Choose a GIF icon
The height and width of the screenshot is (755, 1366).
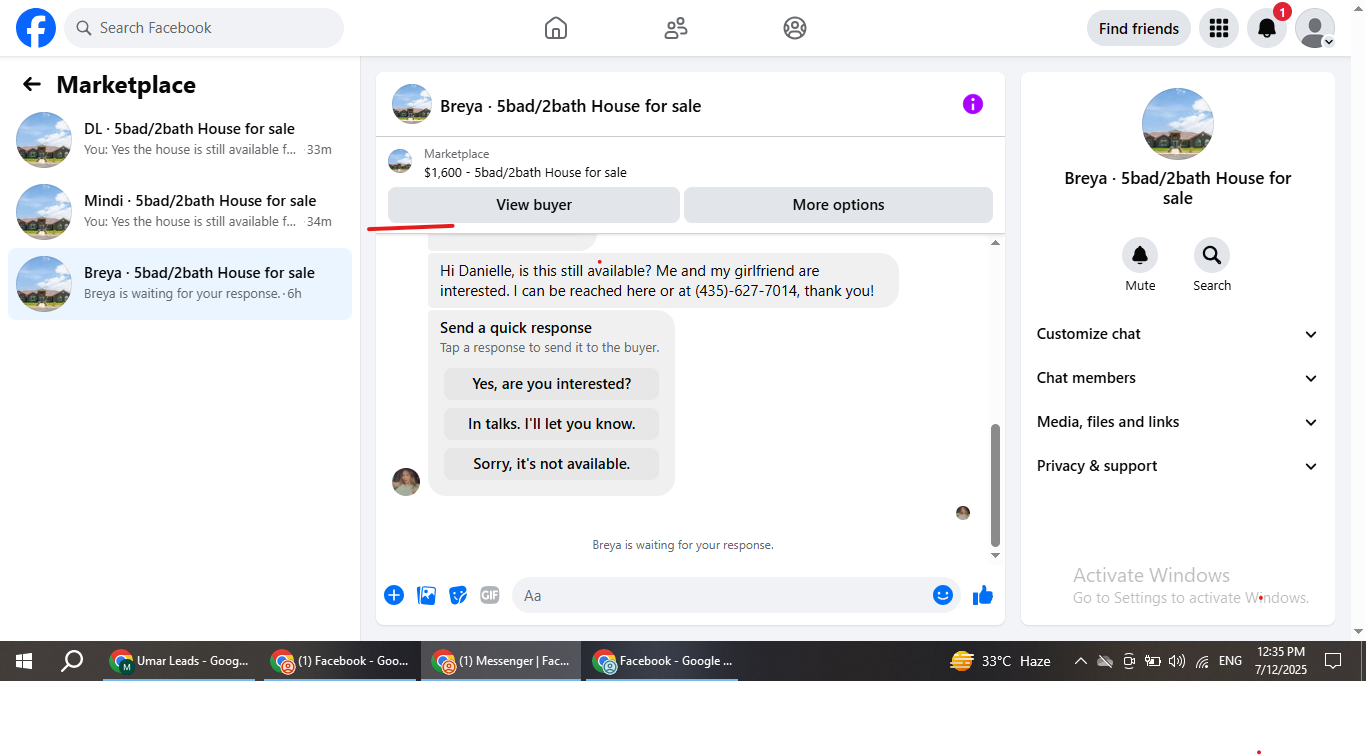(x=489, y=595)
